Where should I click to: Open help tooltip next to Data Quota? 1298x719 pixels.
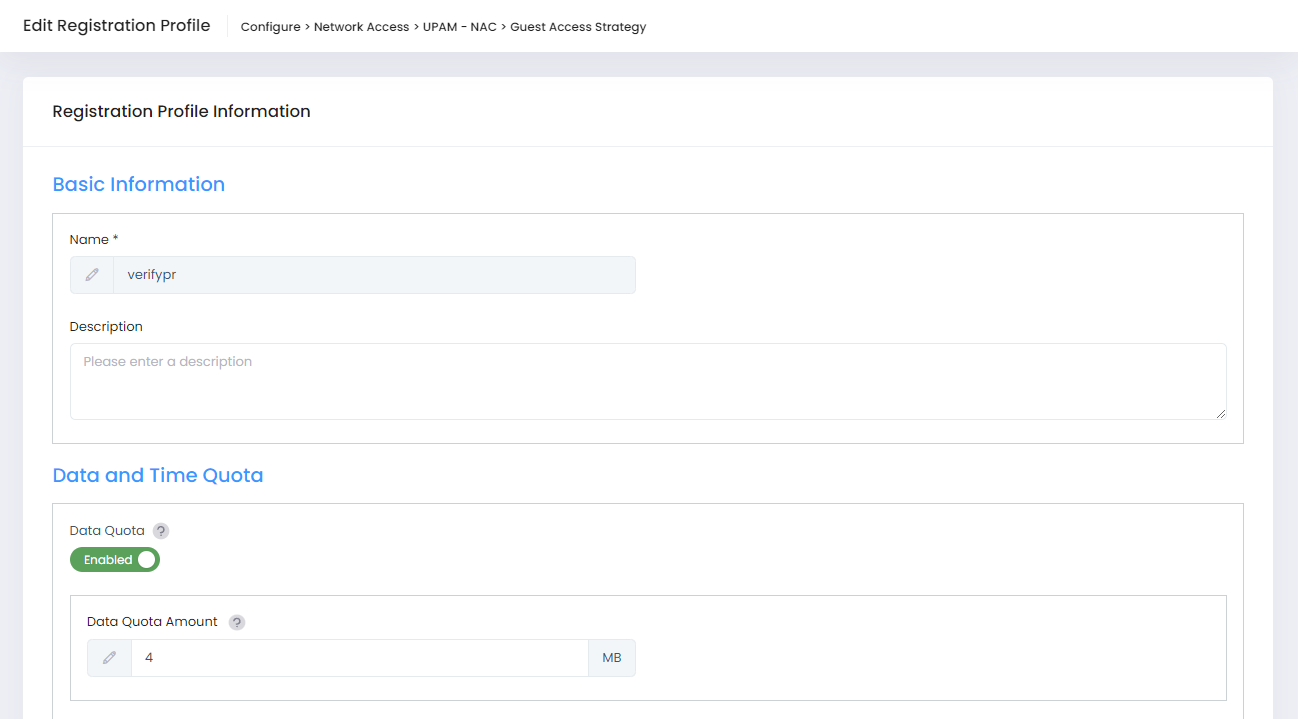161,531
